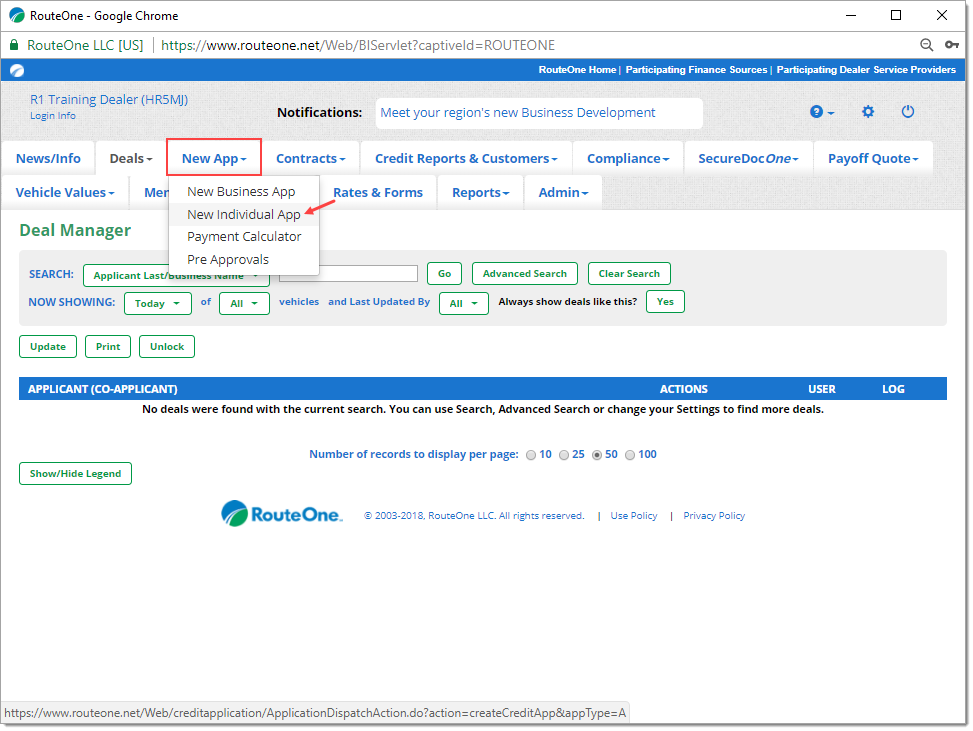Expand Credit Reports & Customers menu

click(x=466, y=159)
